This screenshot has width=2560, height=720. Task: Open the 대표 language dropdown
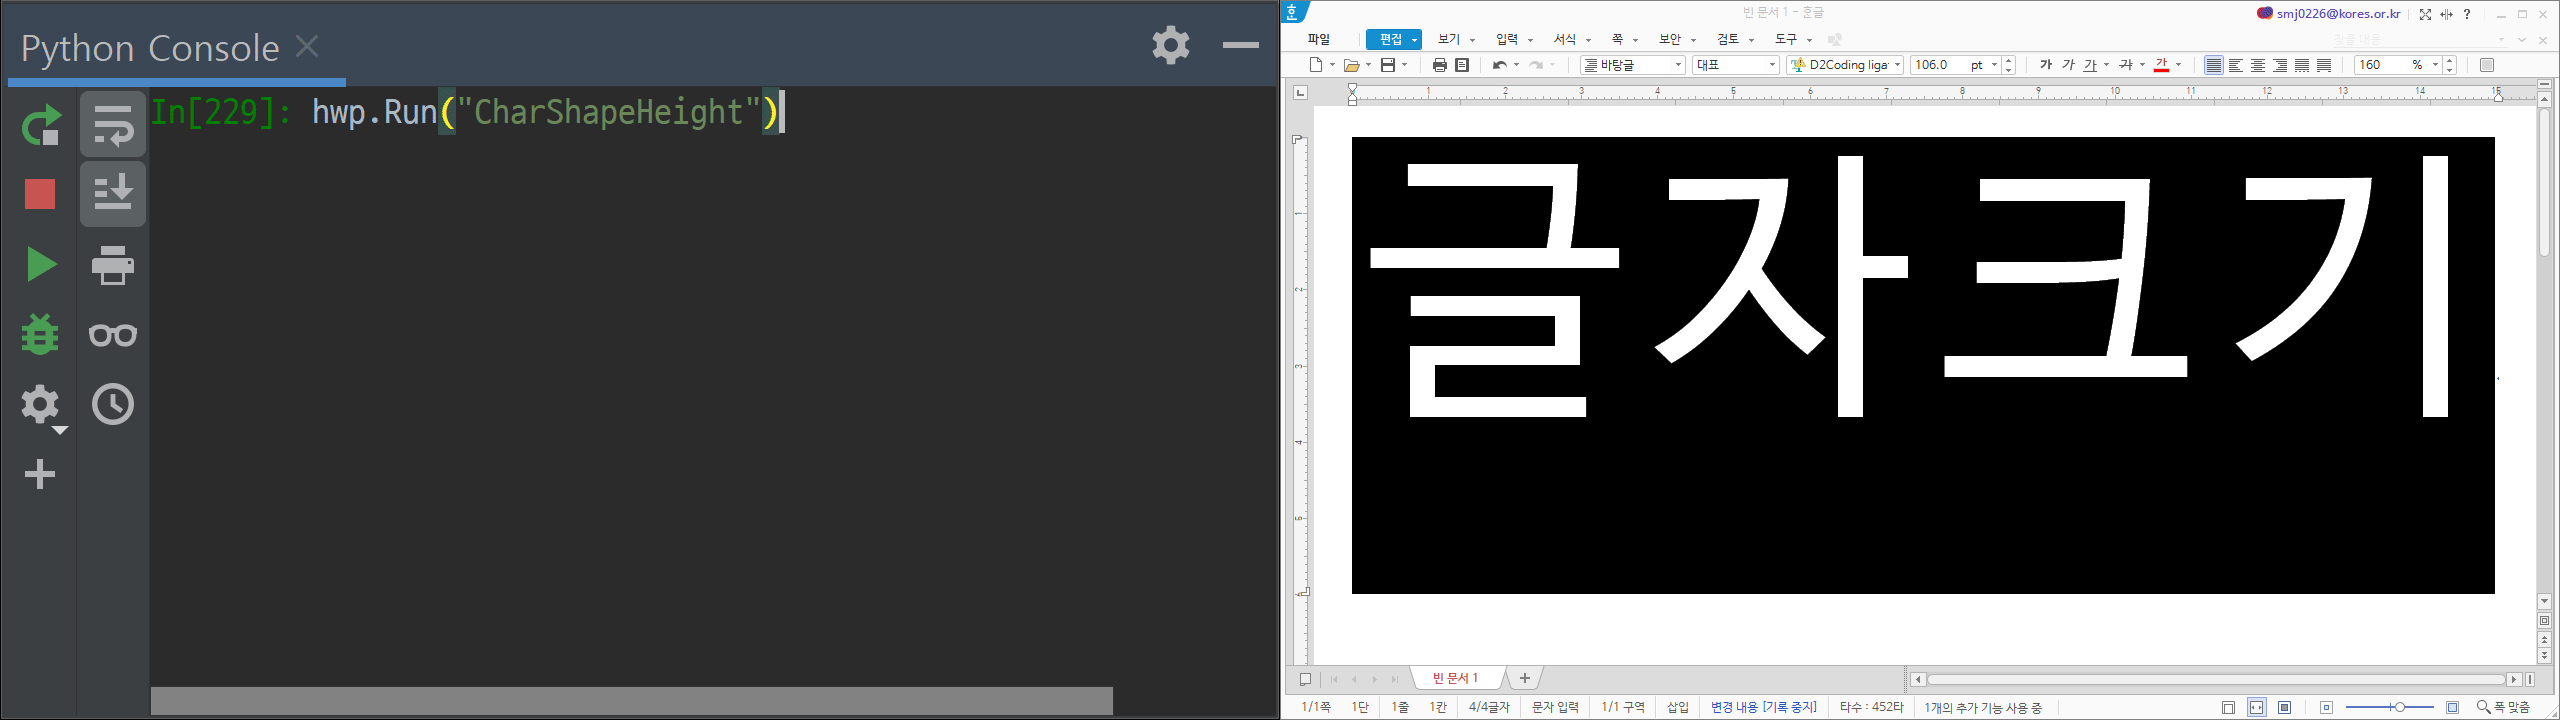click(x=1736, y=65)
